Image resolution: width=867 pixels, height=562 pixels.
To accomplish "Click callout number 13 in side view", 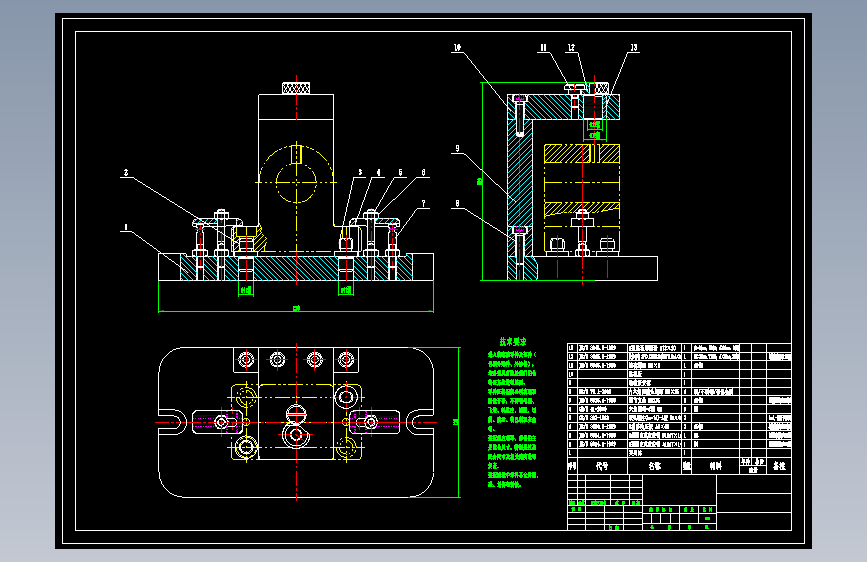I will [x=634, y=48].
